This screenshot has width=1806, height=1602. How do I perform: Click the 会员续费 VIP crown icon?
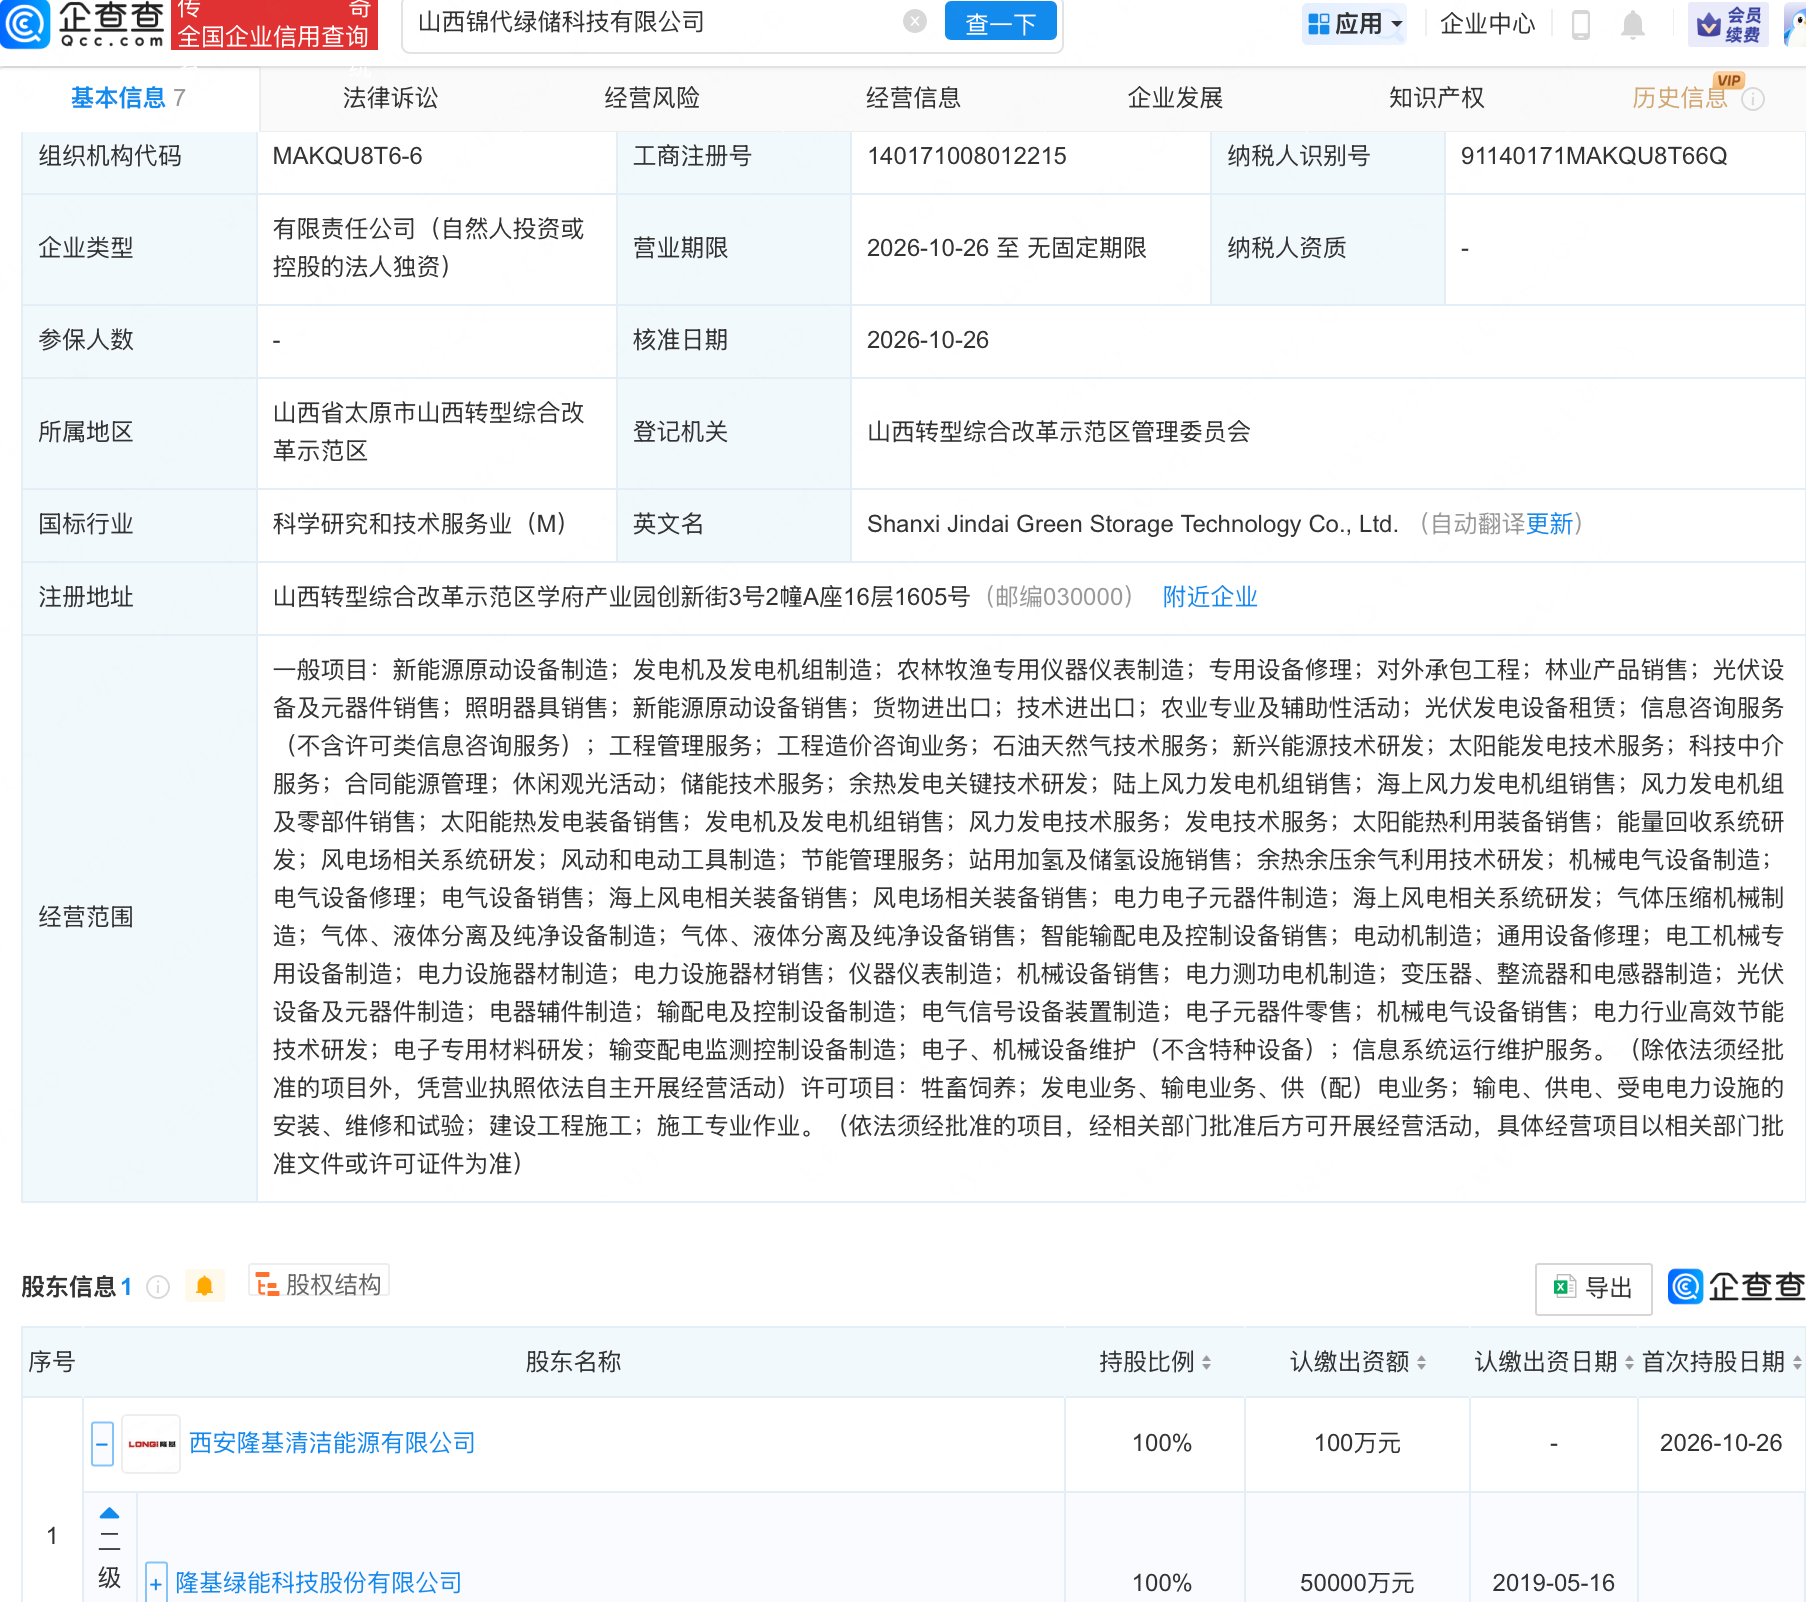click(1728, 24)
